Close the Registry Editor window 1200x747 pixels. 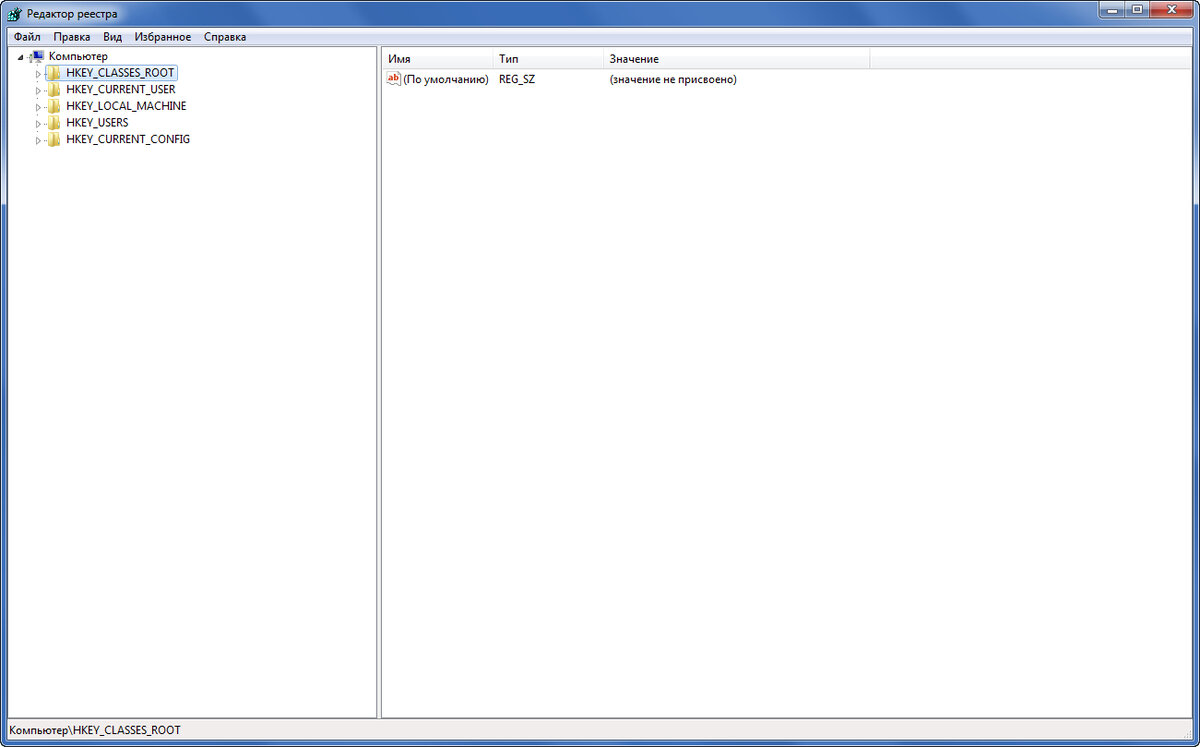tap(1172, 9)
